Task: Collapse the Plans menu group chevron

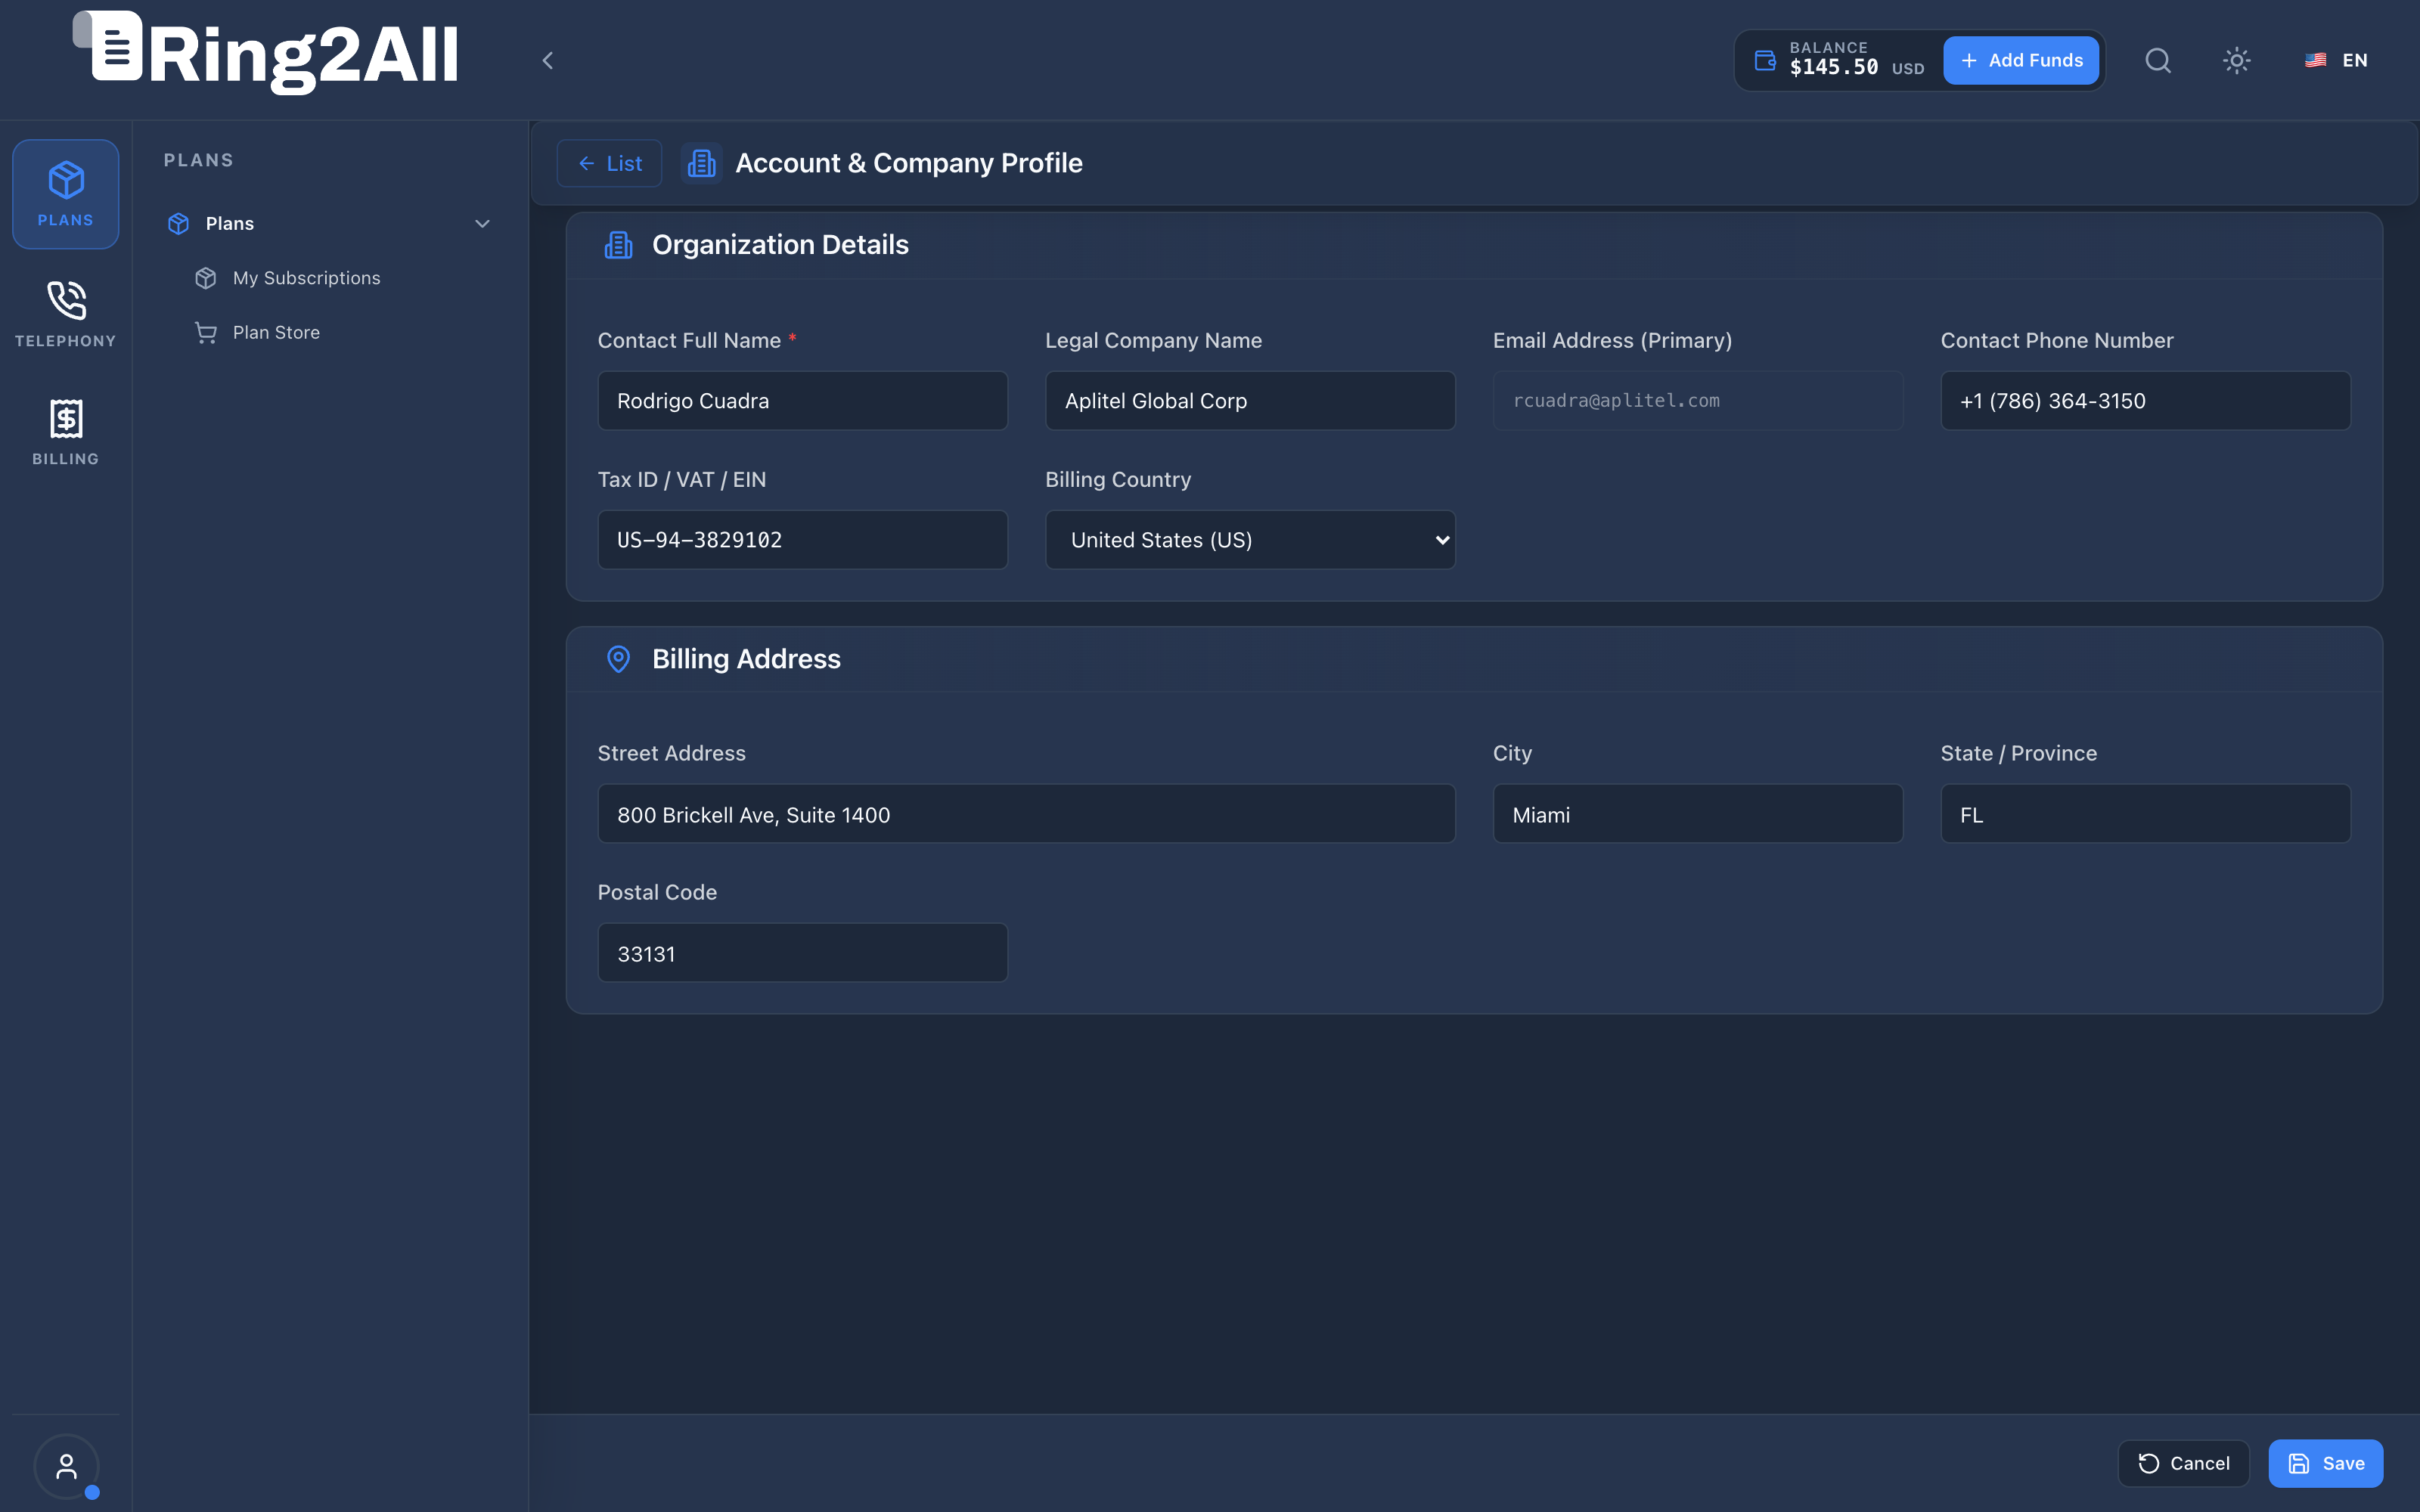Action: pyautogui.click(x=482, y=223)
